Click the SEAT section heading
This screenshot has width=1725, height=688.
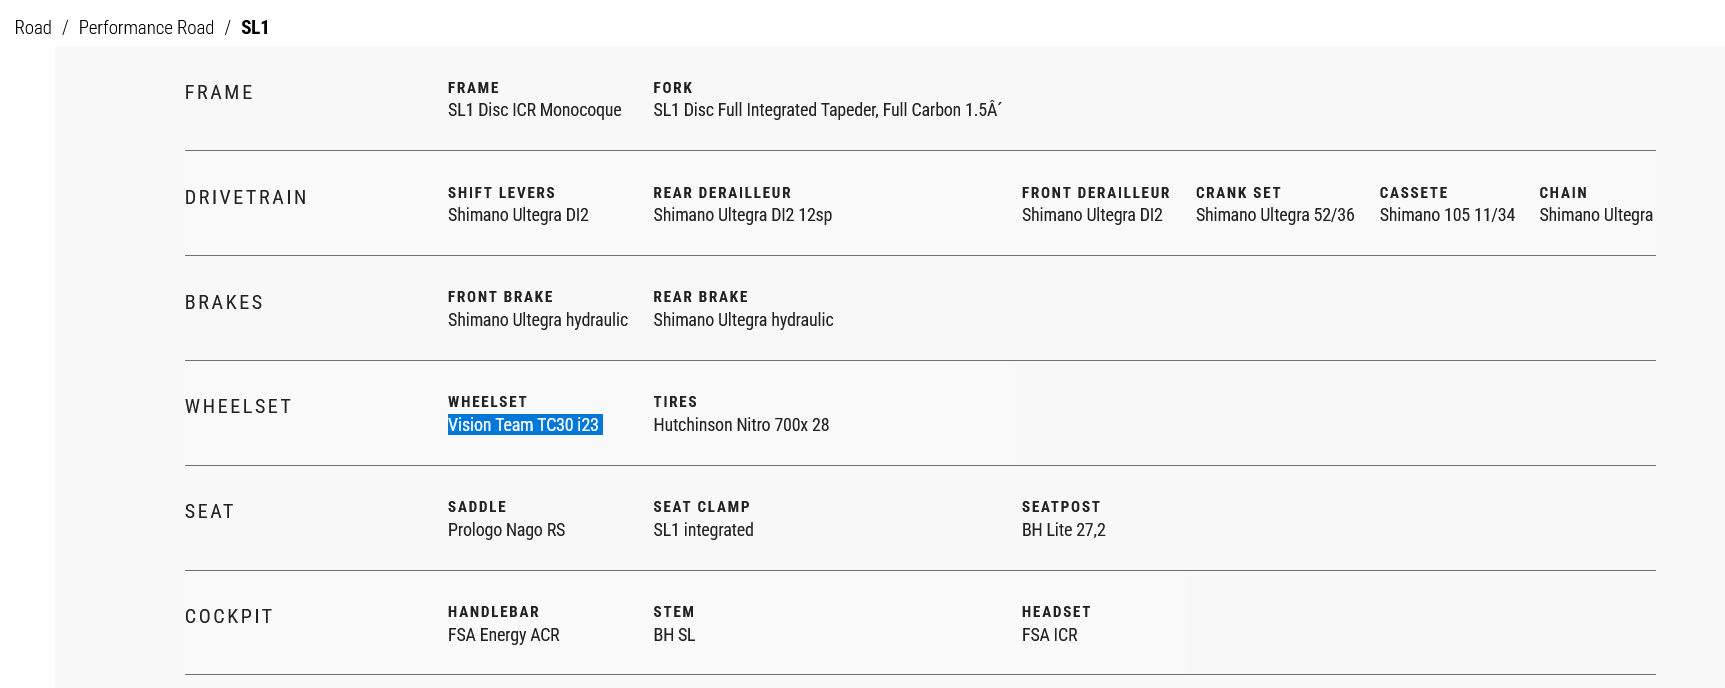point(209,512)
